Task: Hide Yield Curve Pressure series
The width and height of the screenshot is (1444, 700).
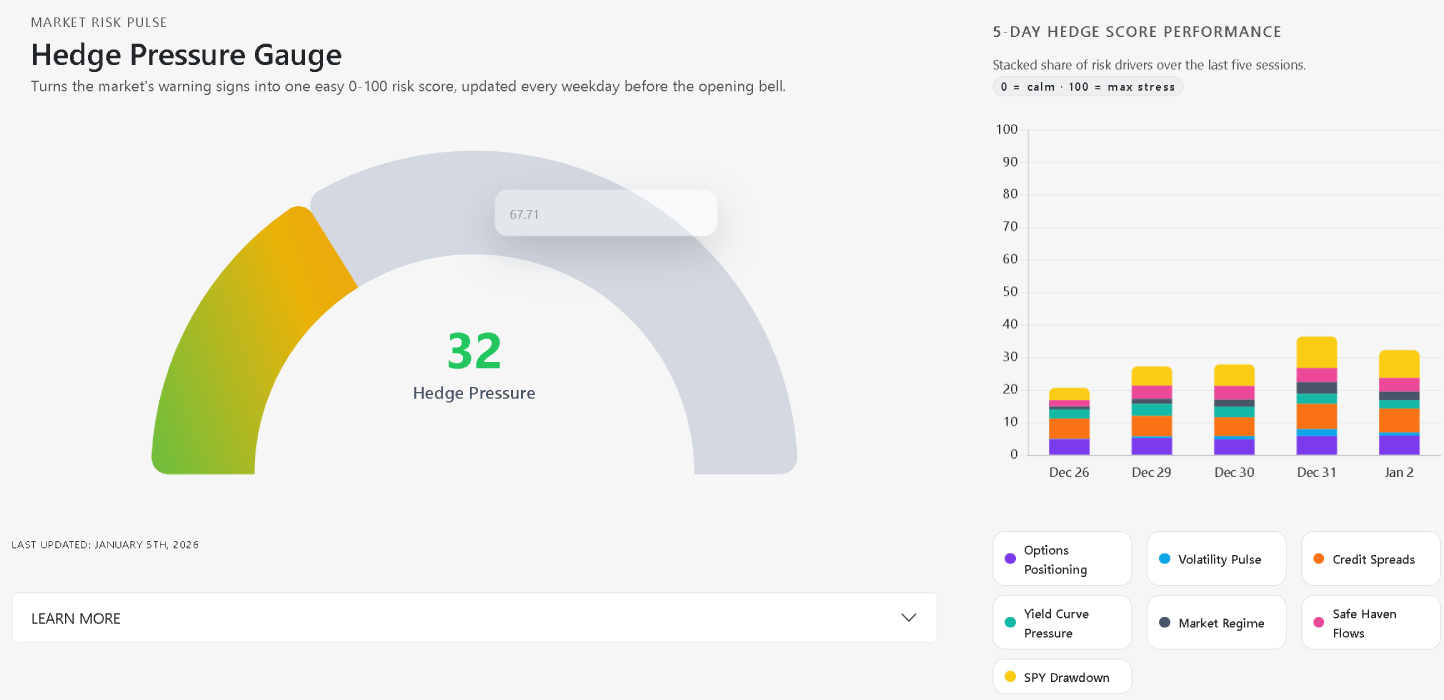Action: (1062, 623)
